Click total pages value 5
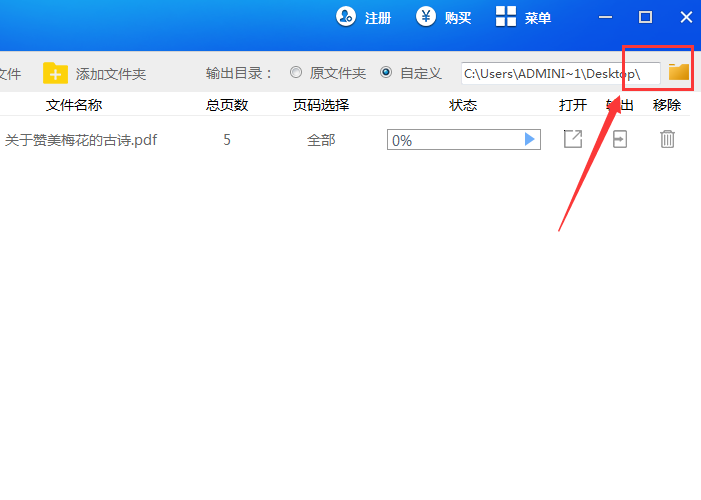Viewport: 701px width, 500px height. tap(227, 140)
